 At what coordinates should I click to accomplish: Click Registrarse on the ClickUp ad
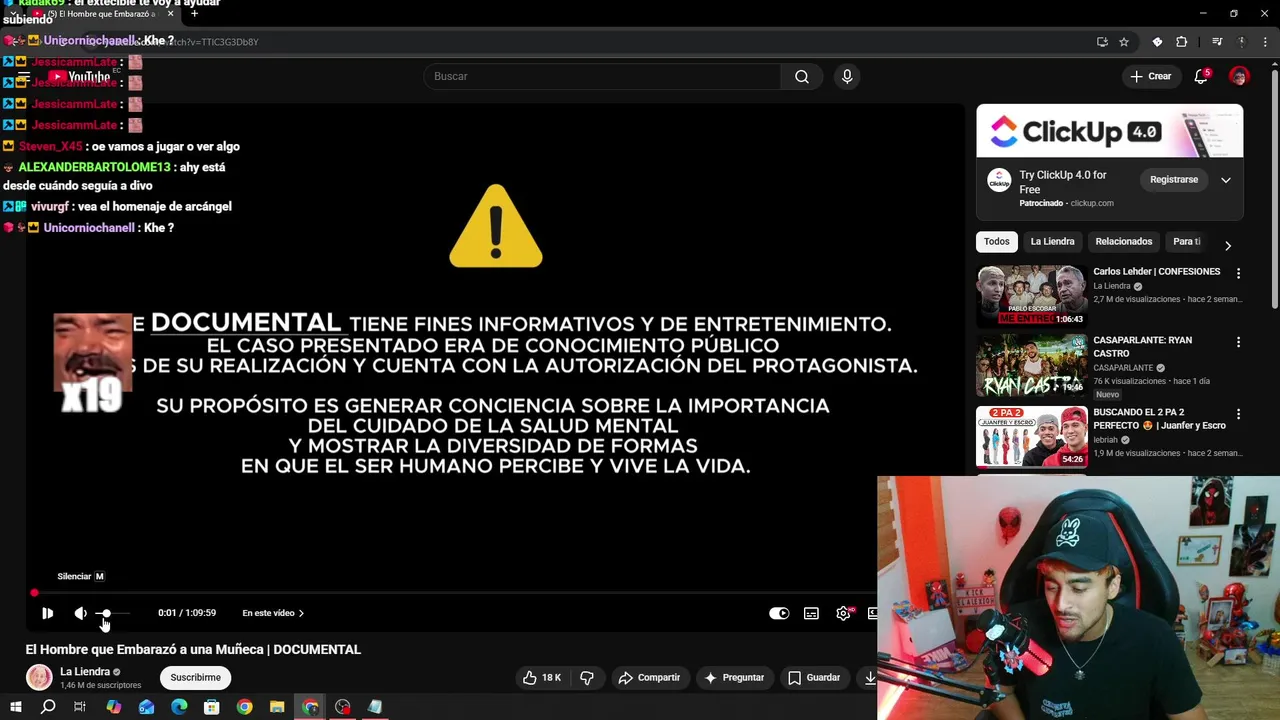click(1173, 180)
